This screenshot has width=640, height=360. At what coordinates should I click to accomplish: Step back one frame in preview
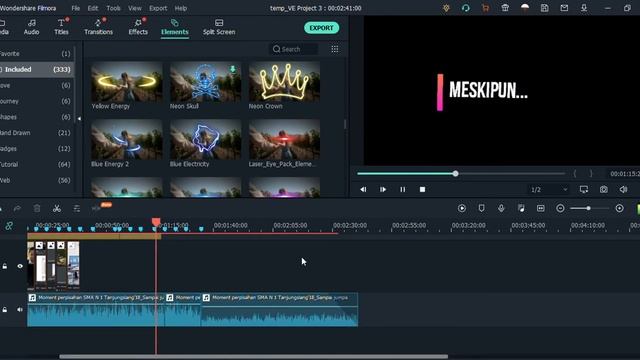click(363, 189)
